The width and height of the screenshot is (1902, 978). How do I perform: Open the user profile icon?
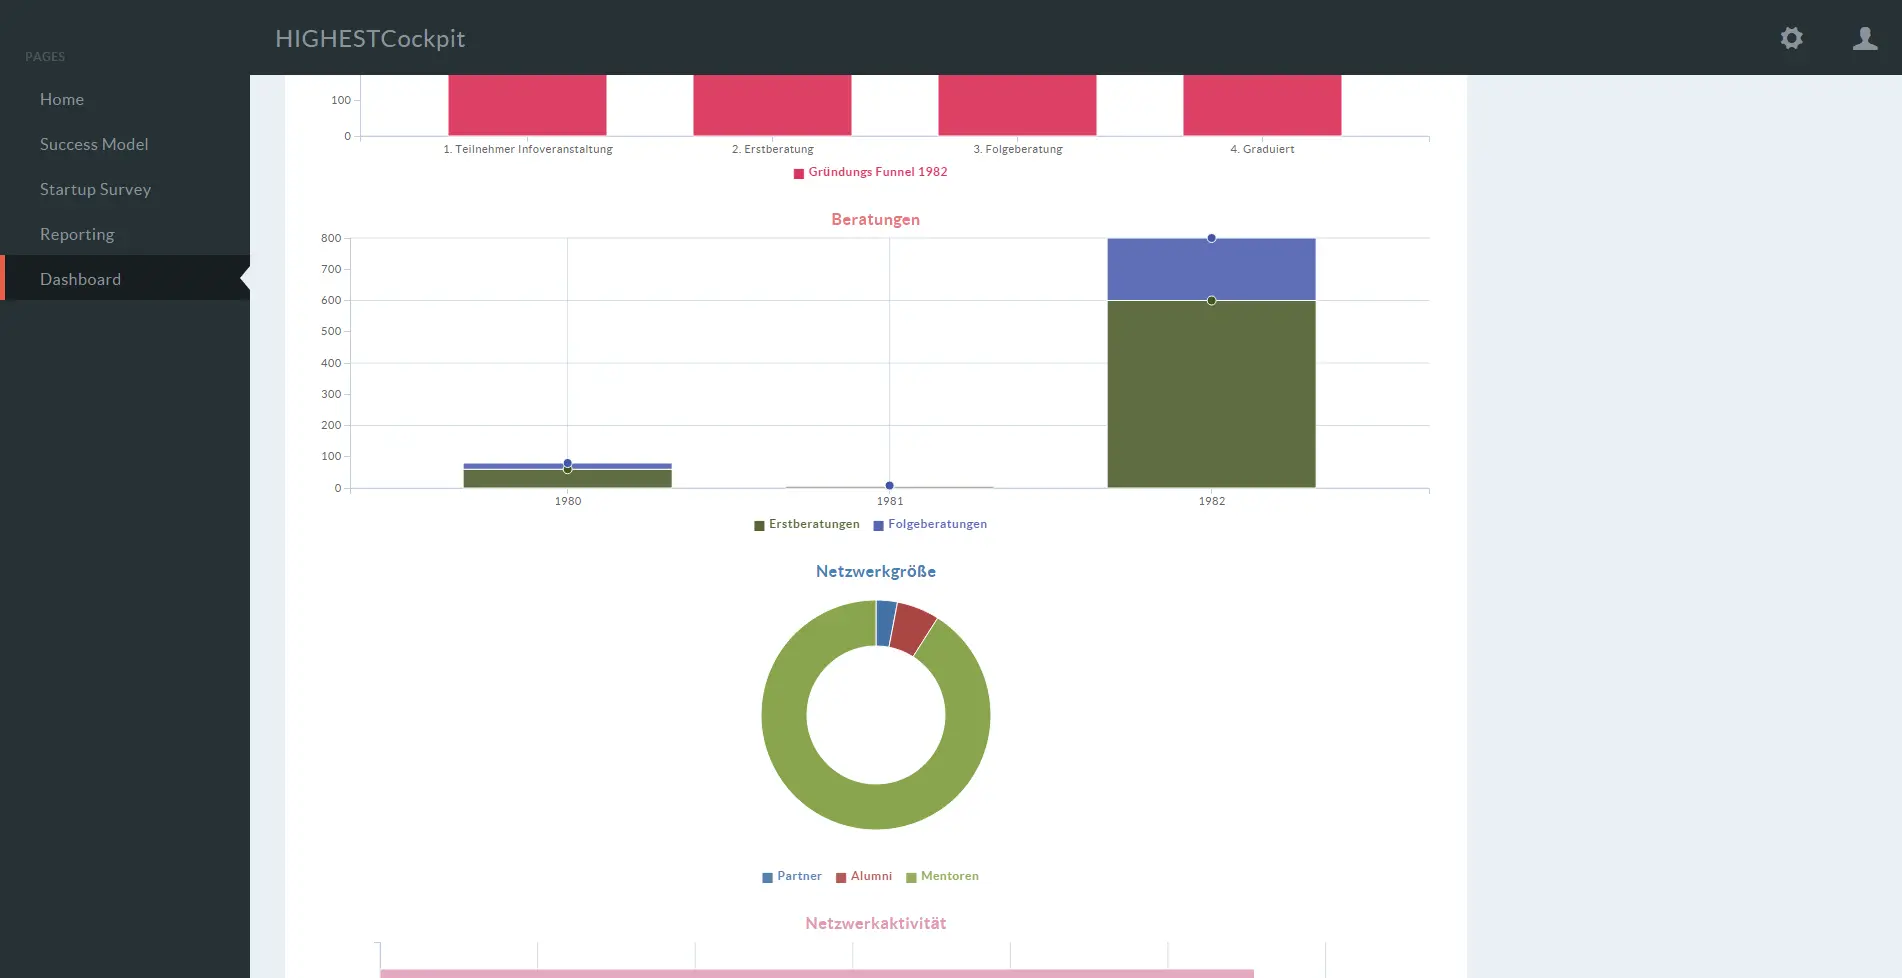(1864, 38)
